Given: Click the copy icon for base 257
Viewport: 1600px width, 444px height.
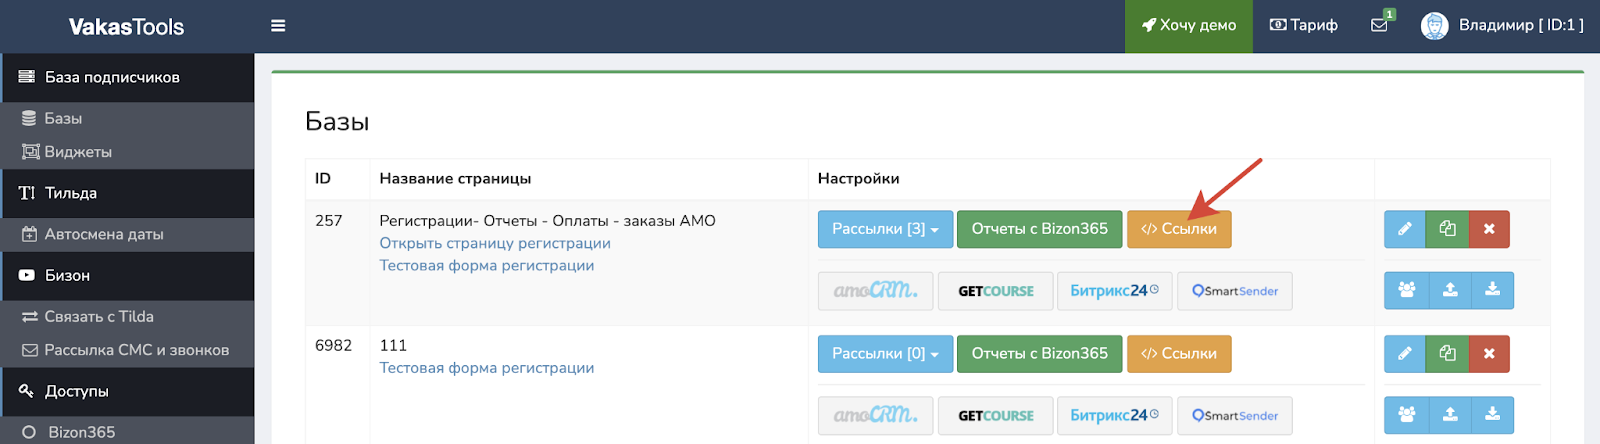Looking at the screenshot, I should point(1447,229).
